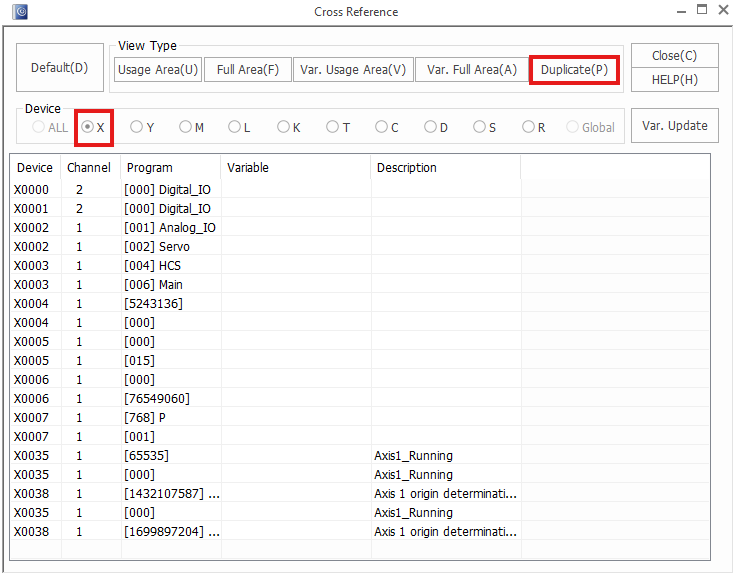Switch view type to Usage Area(U)
This screenshot has height=577, width=735.
[158, 70]
